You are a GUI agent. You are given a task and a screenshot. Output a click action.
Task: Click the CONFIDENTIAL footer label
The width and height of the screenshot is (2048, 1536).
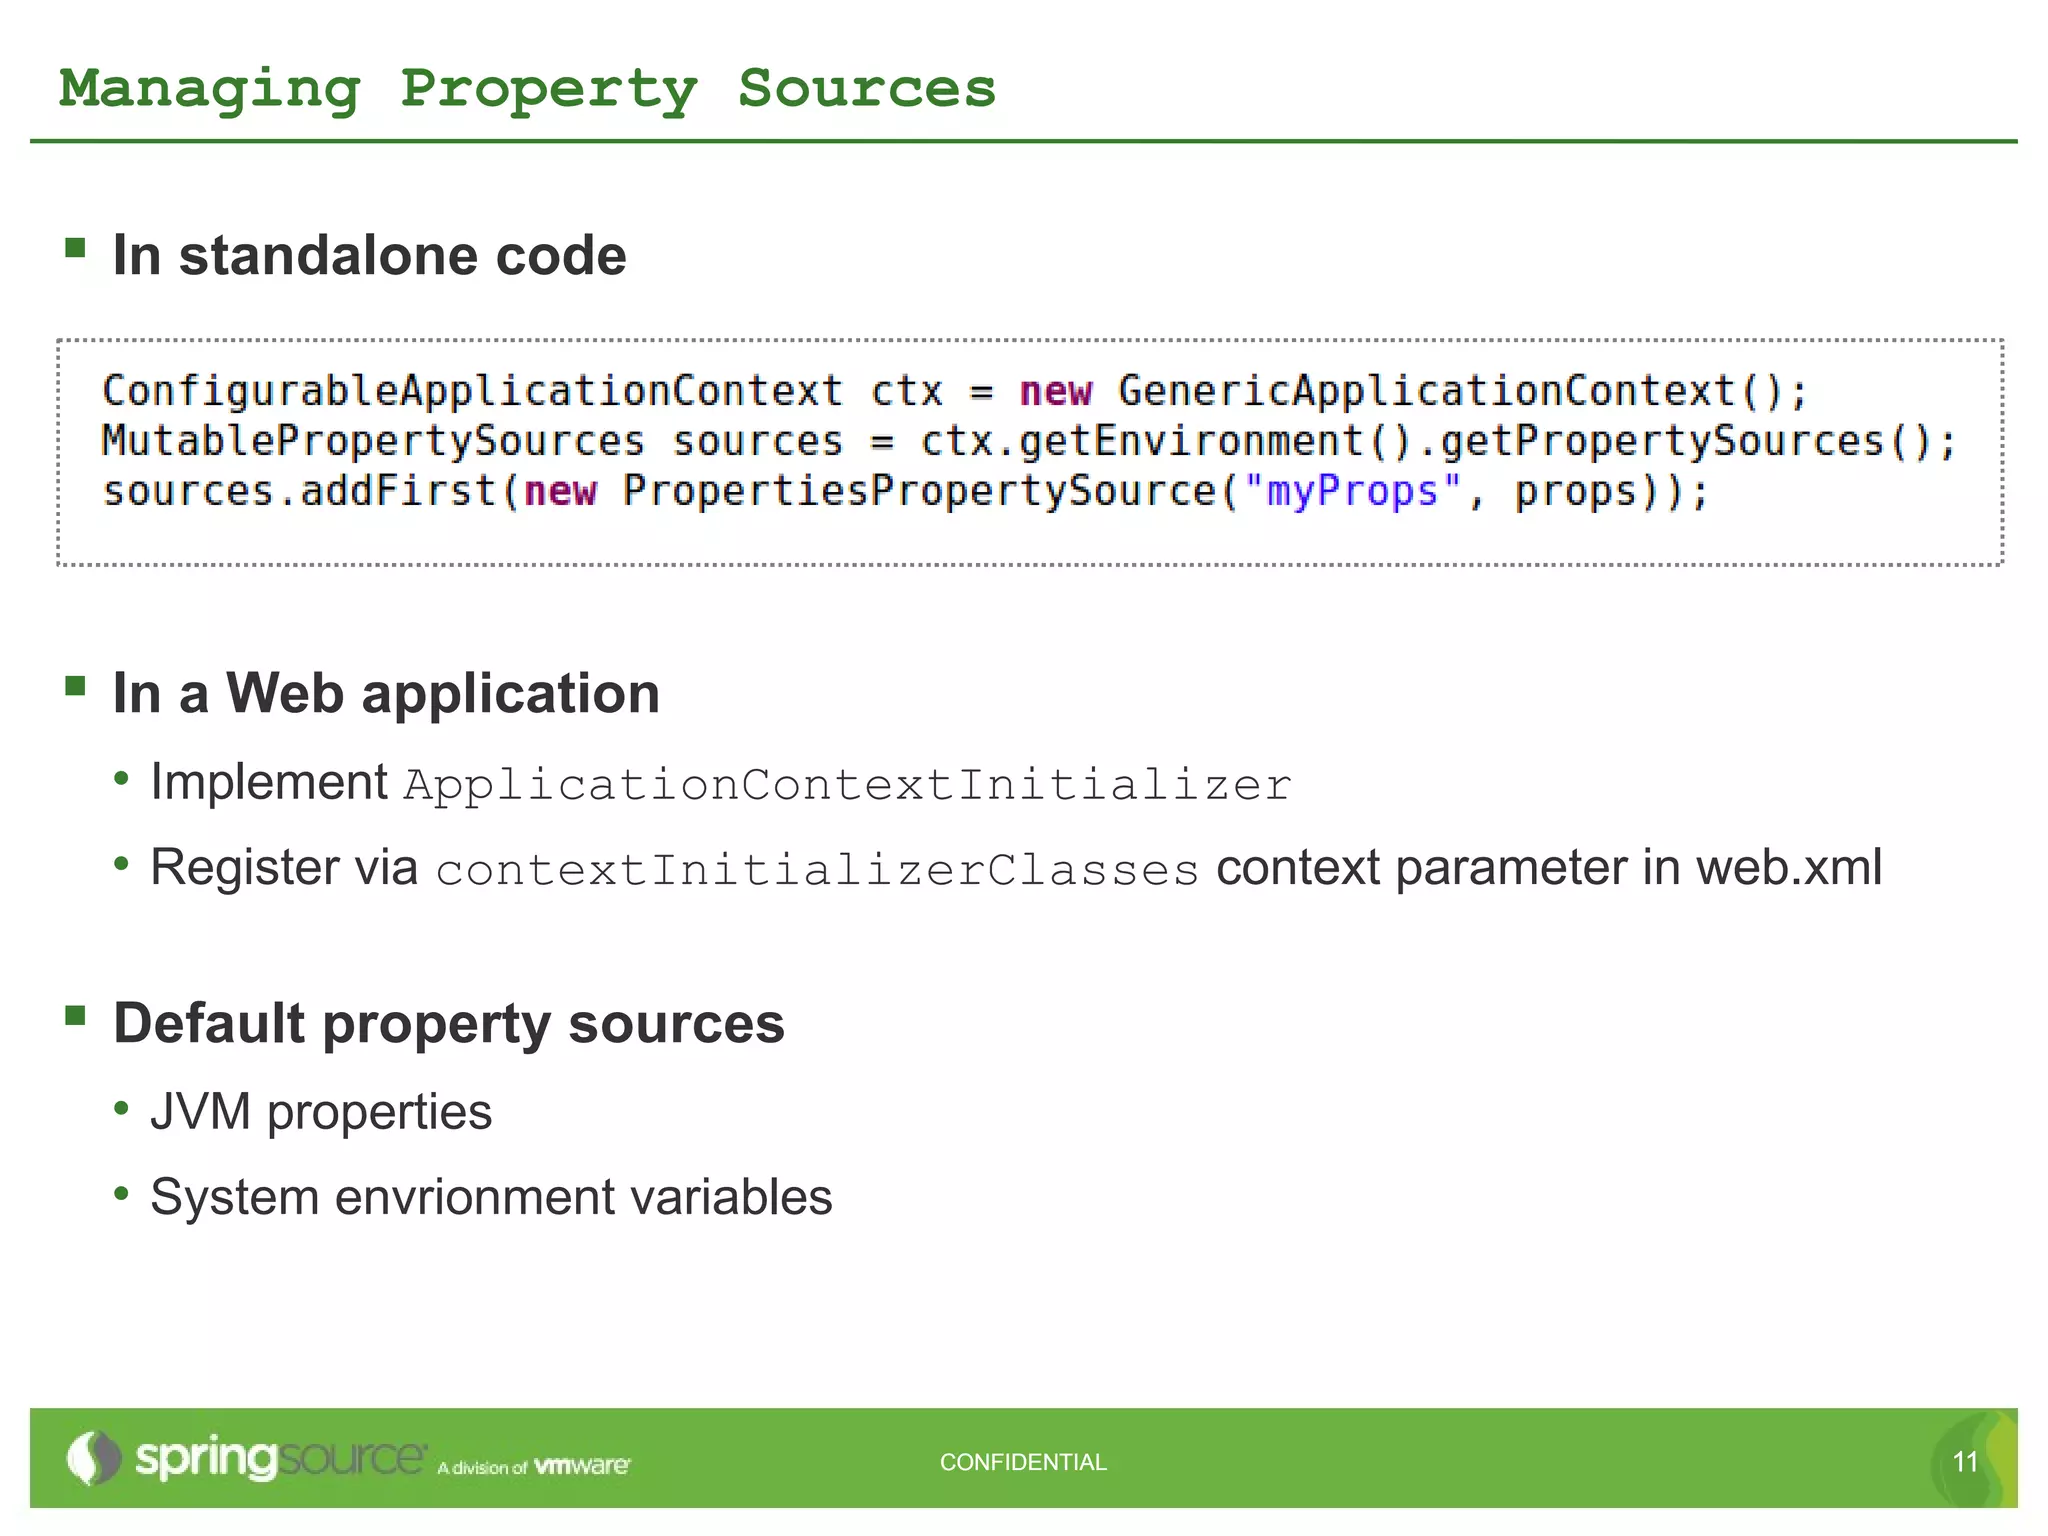pos(1023,1462)
